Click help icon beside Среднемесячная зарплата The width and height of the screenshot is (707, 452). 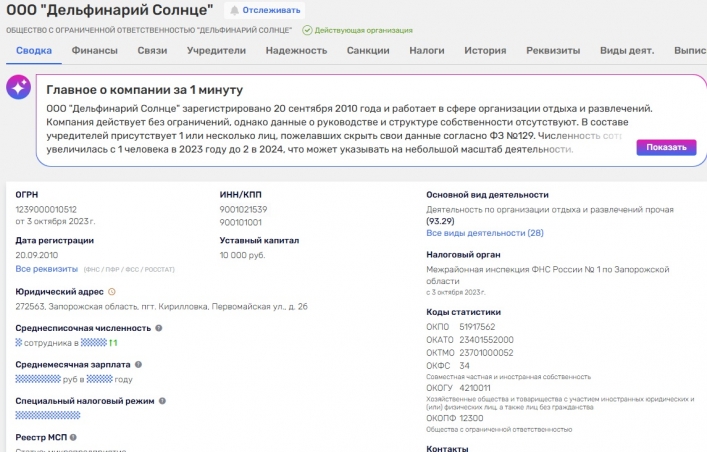pyautogui.click(x=138, y=365)
